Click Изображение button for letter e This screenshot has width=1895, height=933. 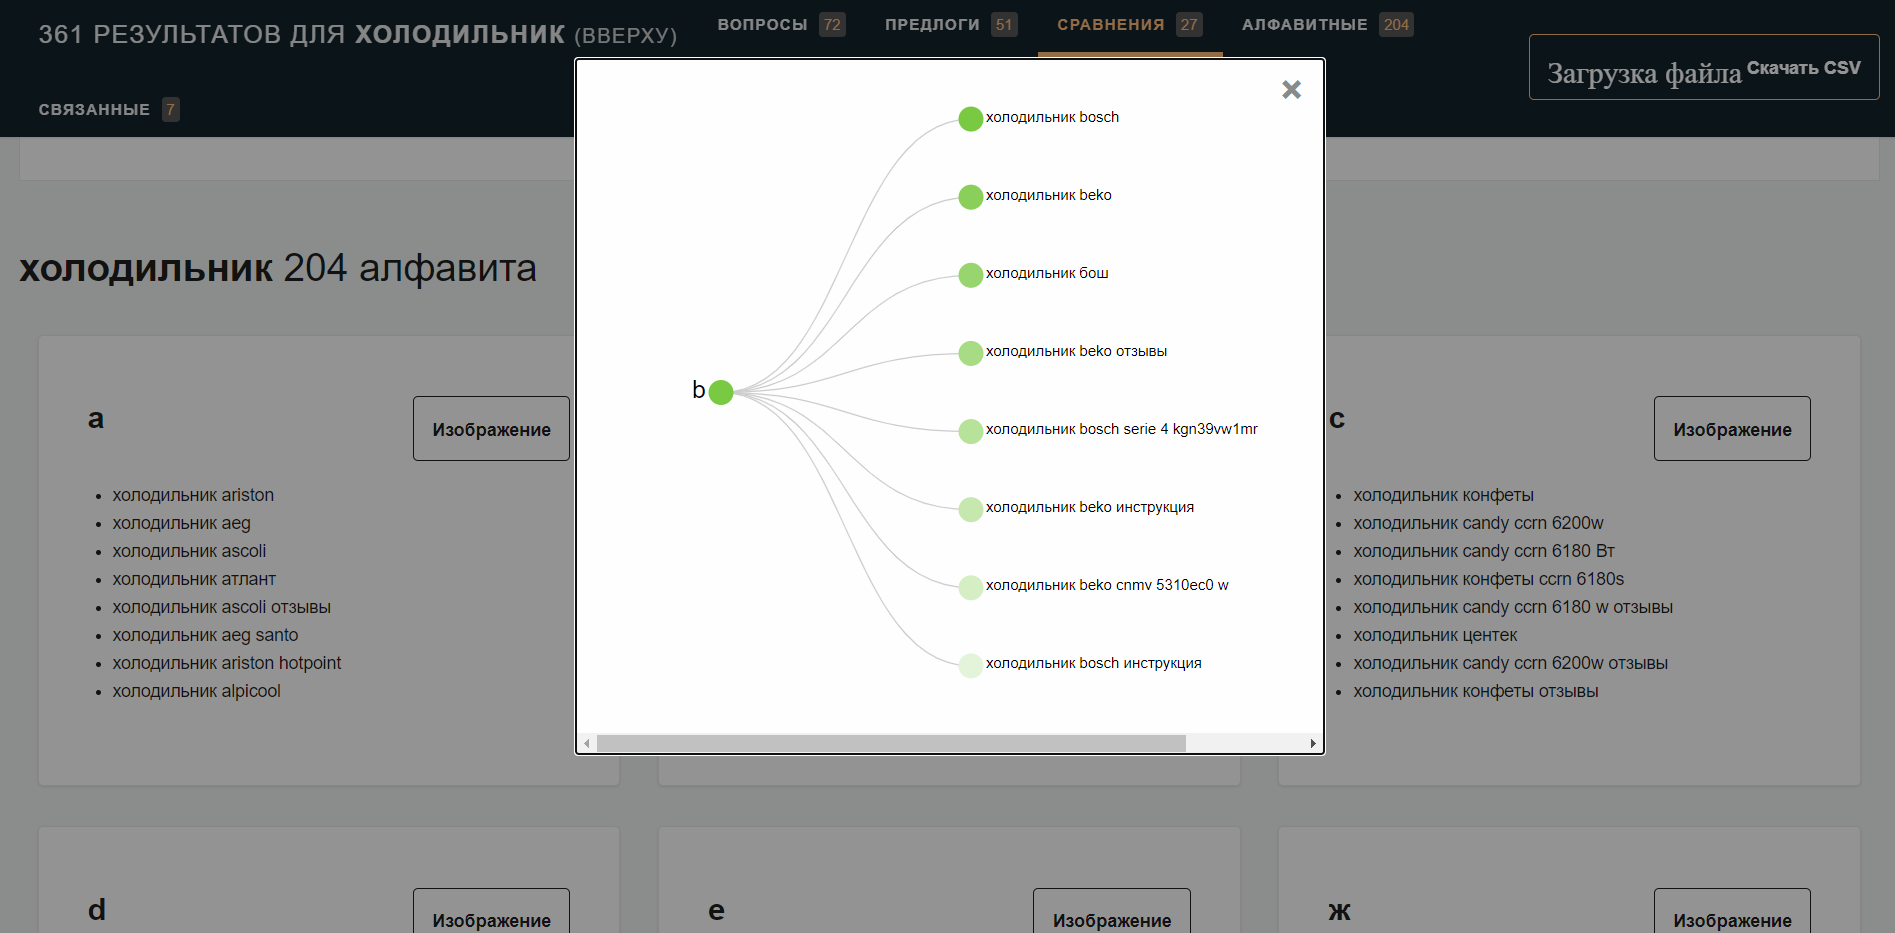(x=1111, y=911)
